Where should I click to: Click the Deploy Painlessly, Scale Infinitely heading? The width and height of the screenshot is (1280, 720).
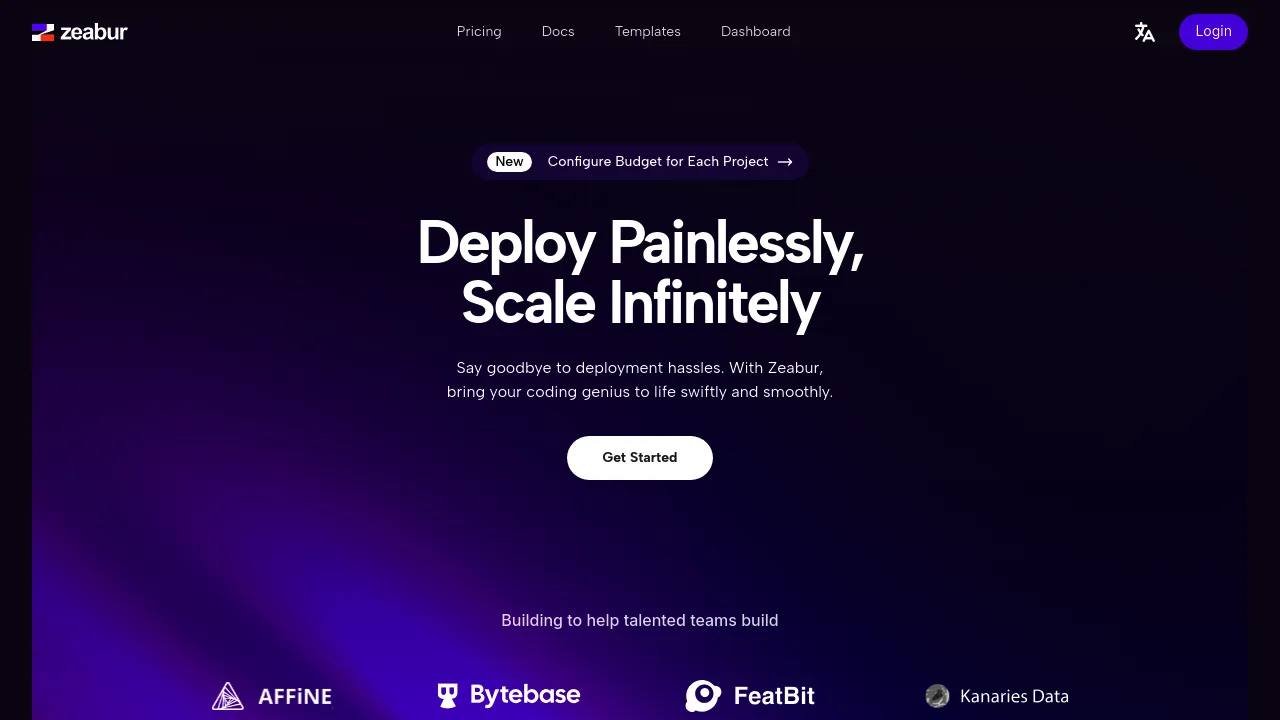point(640,272)
